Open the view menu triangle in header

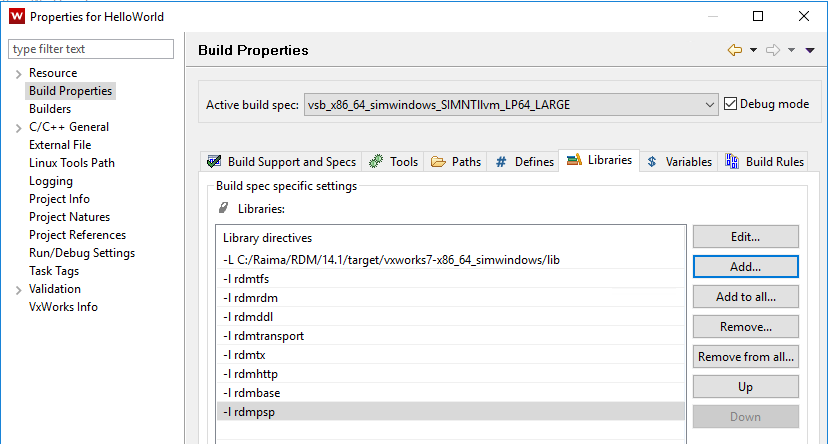810,50
